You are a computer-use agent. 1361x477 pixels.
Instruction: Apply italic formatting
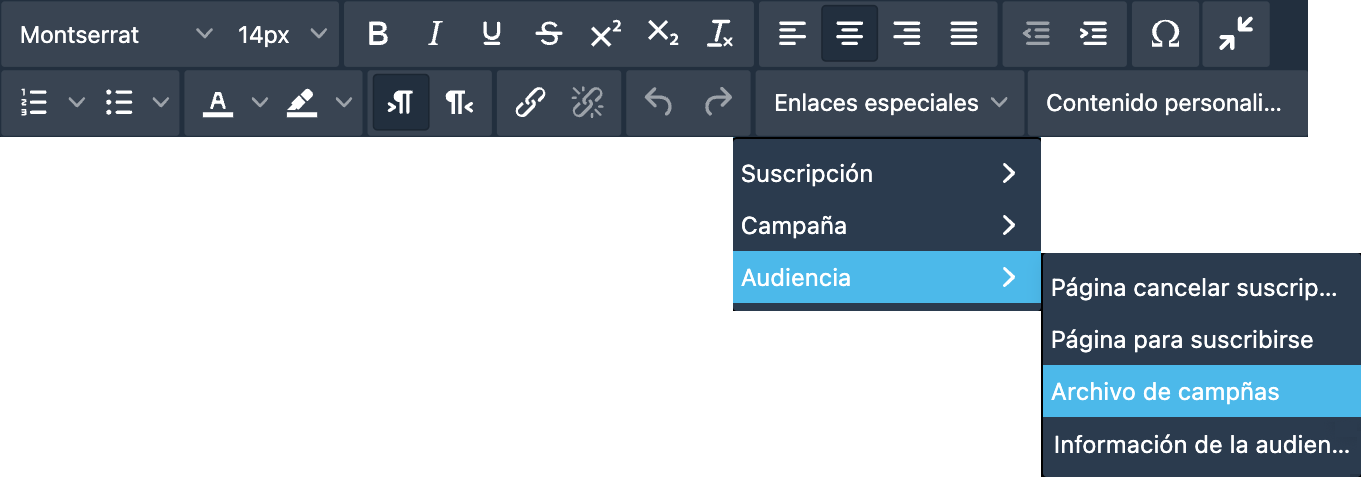[434, 34]
